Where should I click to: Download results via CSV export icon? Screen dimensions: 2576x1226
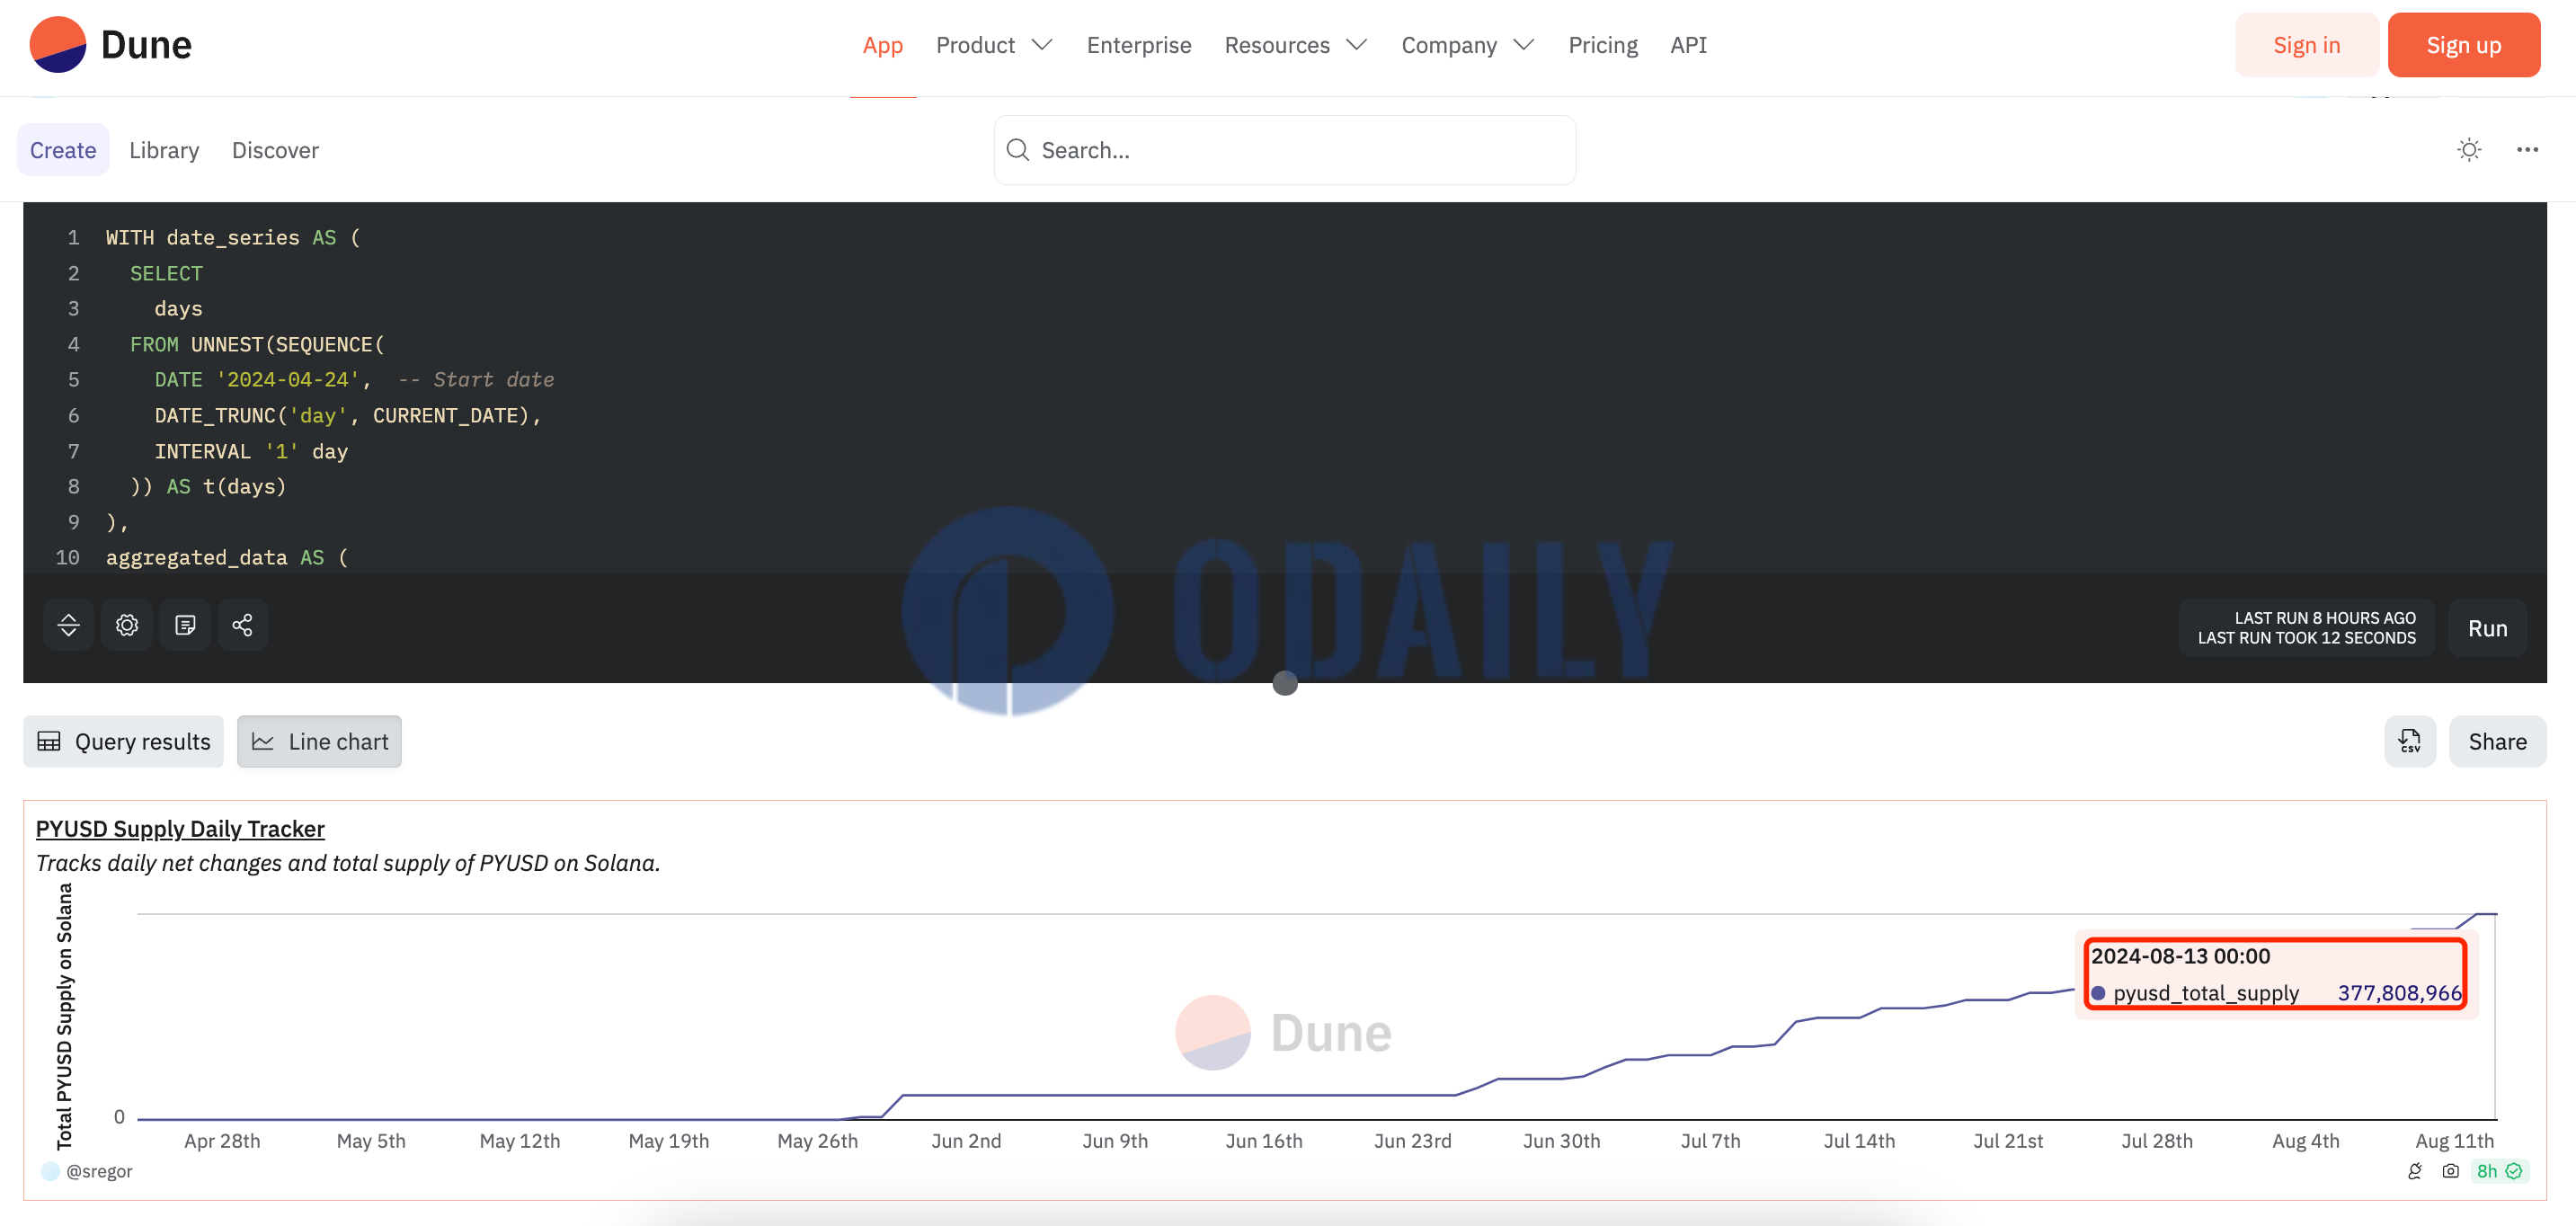2410,741
